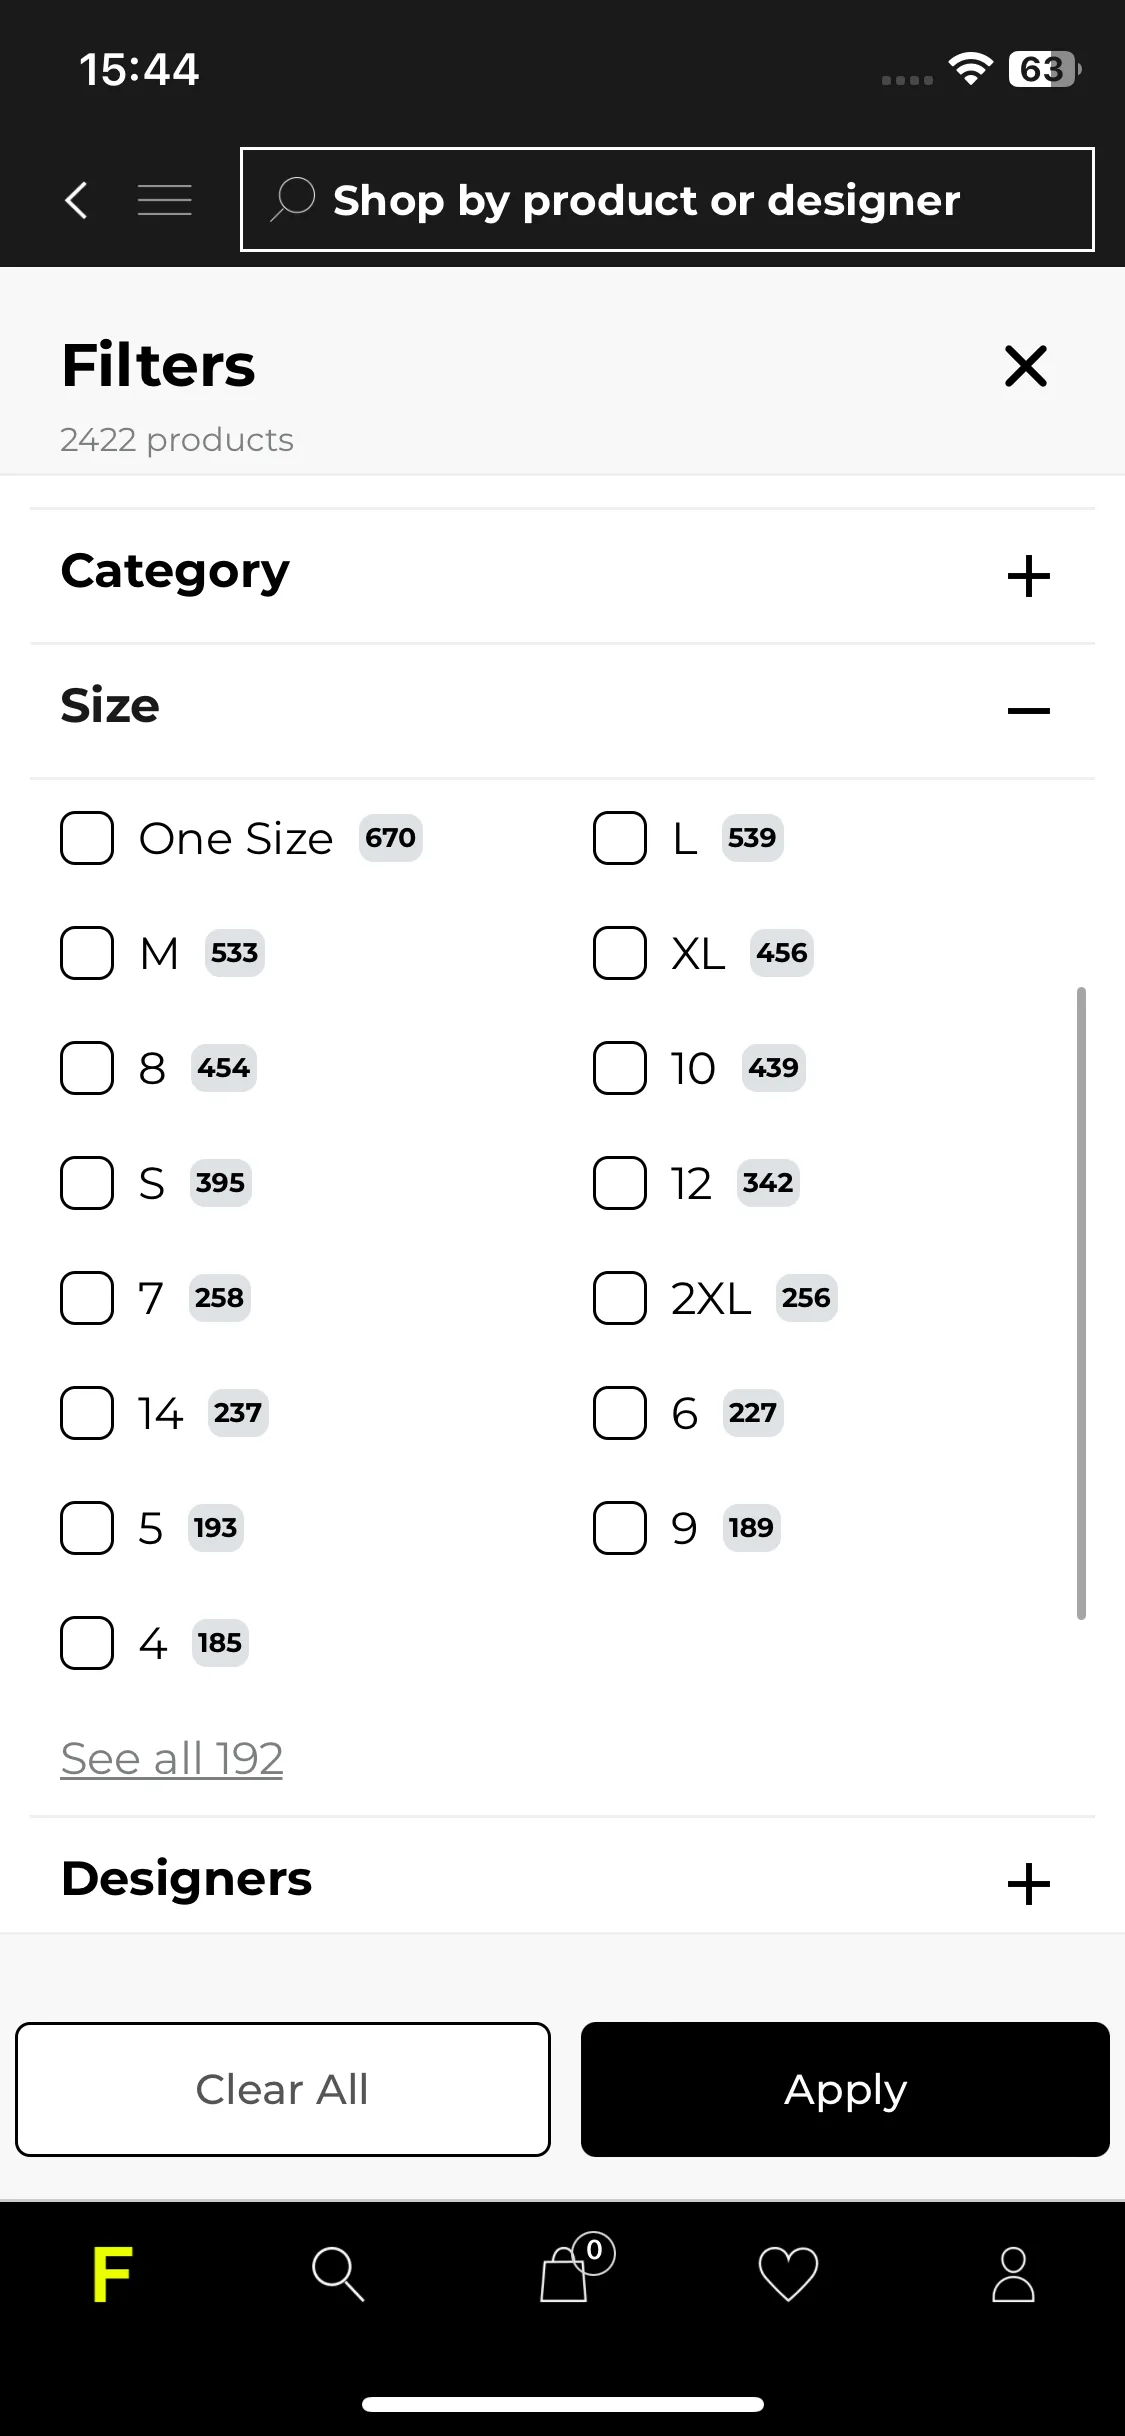1125x2436 pixels.
Task: Check the One Size checkbox
Action: 87,838
